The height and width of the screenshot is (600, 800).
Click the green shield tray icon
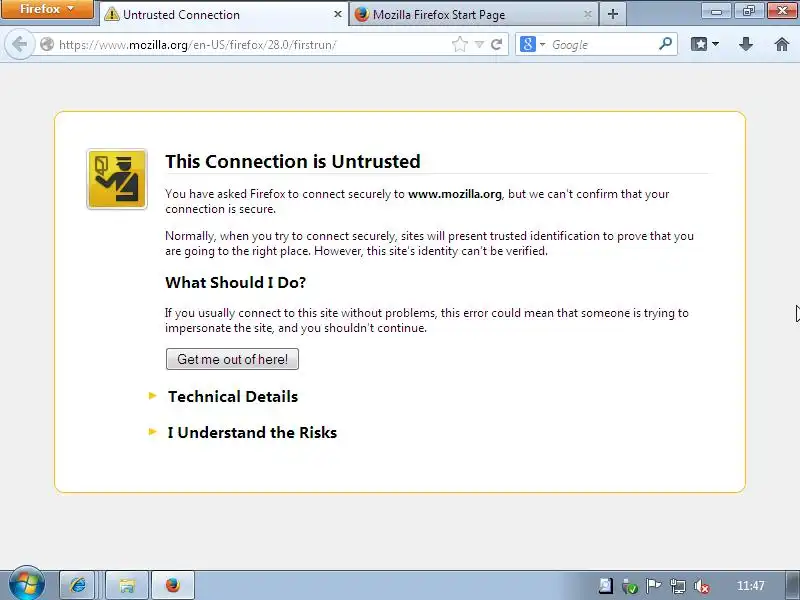(x=630, y=586)
